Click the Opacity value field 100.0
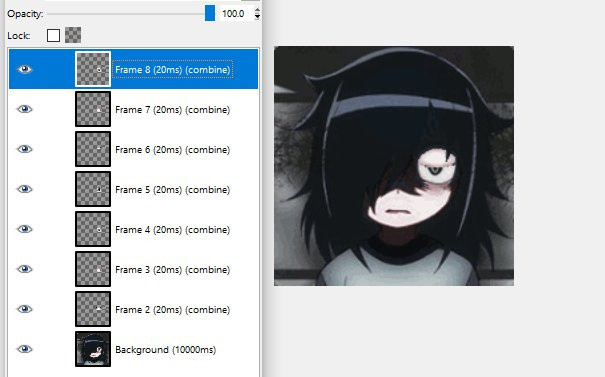Screen dimensions: 605x377 point(236,14)
